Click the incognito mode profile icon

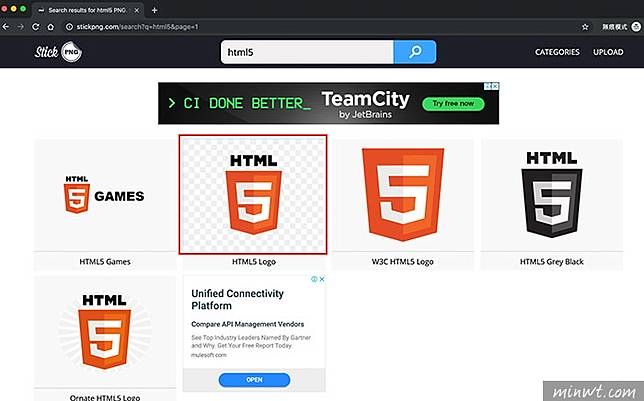tap(636, 27)
